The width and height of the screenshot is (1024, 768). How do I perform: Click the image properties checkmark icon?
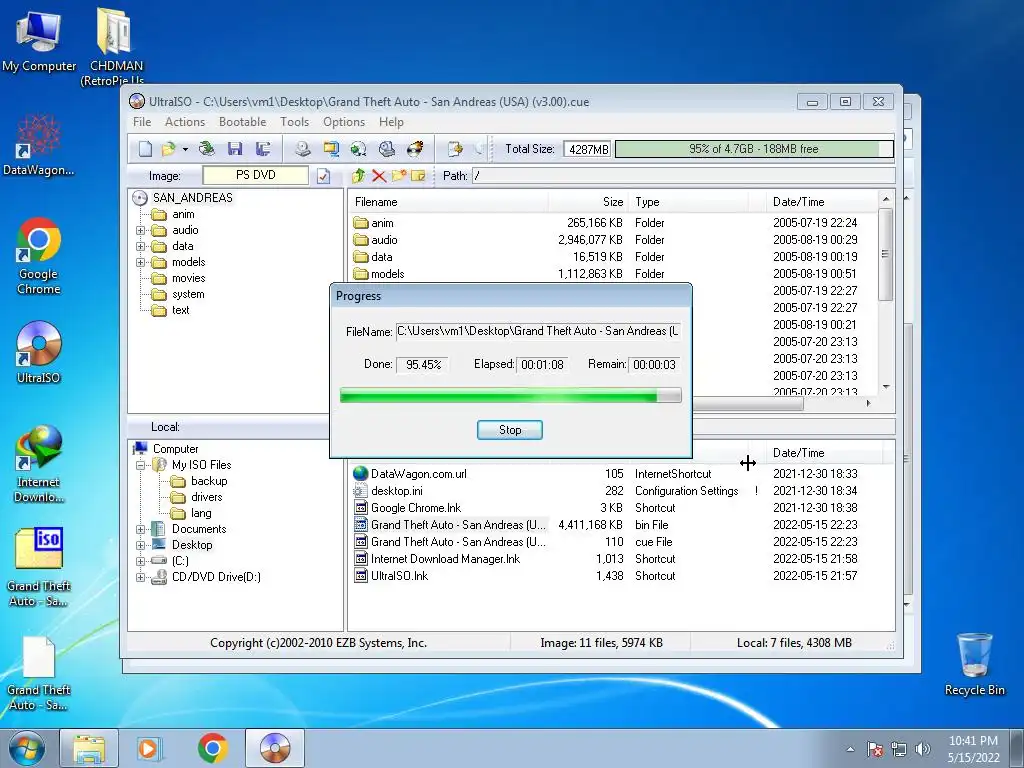click(324, 176)
